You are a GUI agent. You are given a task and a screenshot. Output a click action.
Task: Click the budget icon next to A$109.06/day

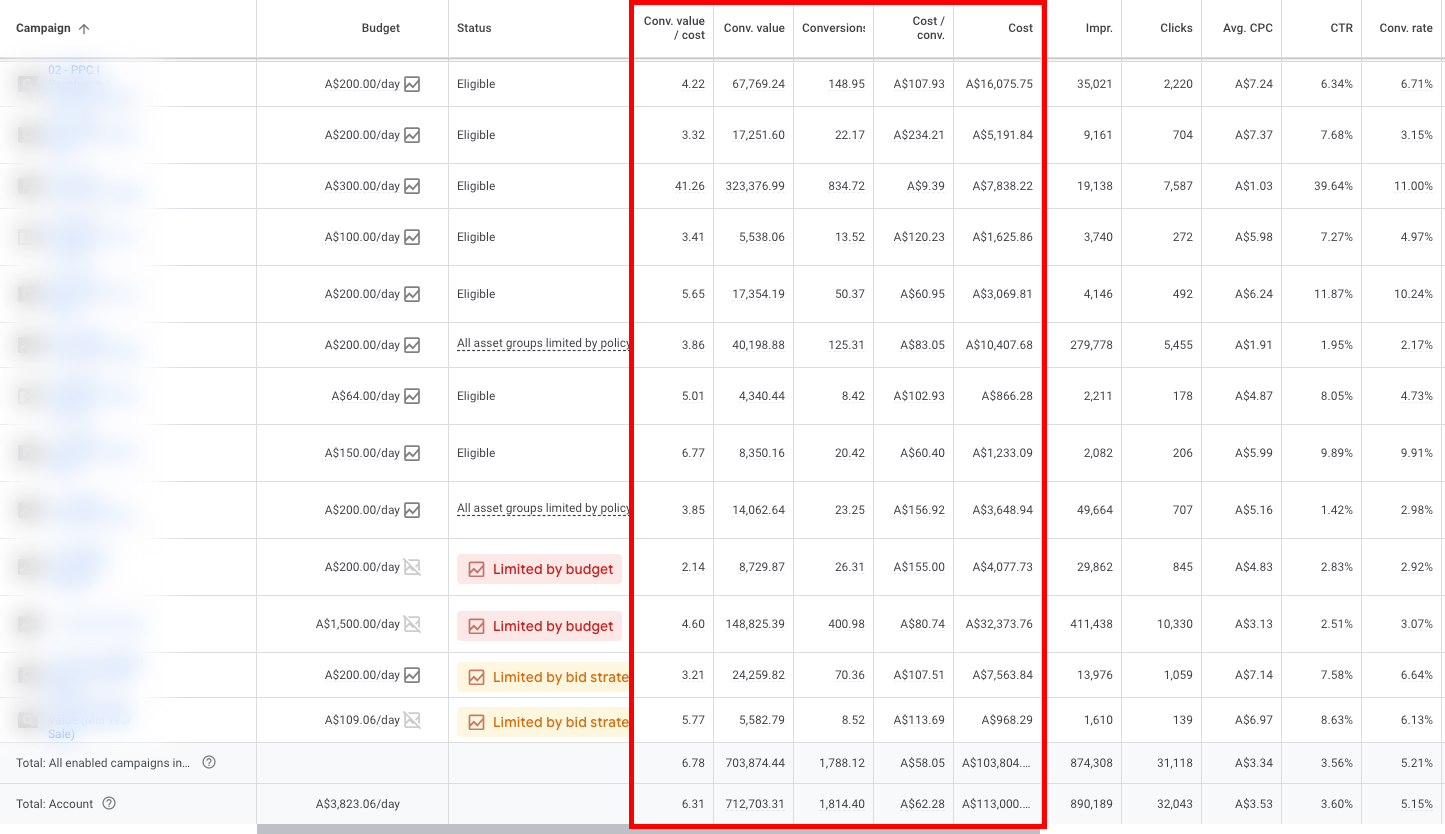pos(412,720)
